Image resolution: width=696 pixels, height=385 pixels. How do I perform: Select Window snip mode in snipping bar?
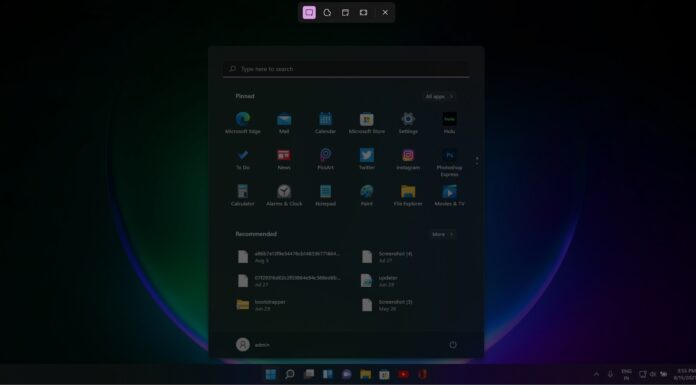click(x=345, y=12)
